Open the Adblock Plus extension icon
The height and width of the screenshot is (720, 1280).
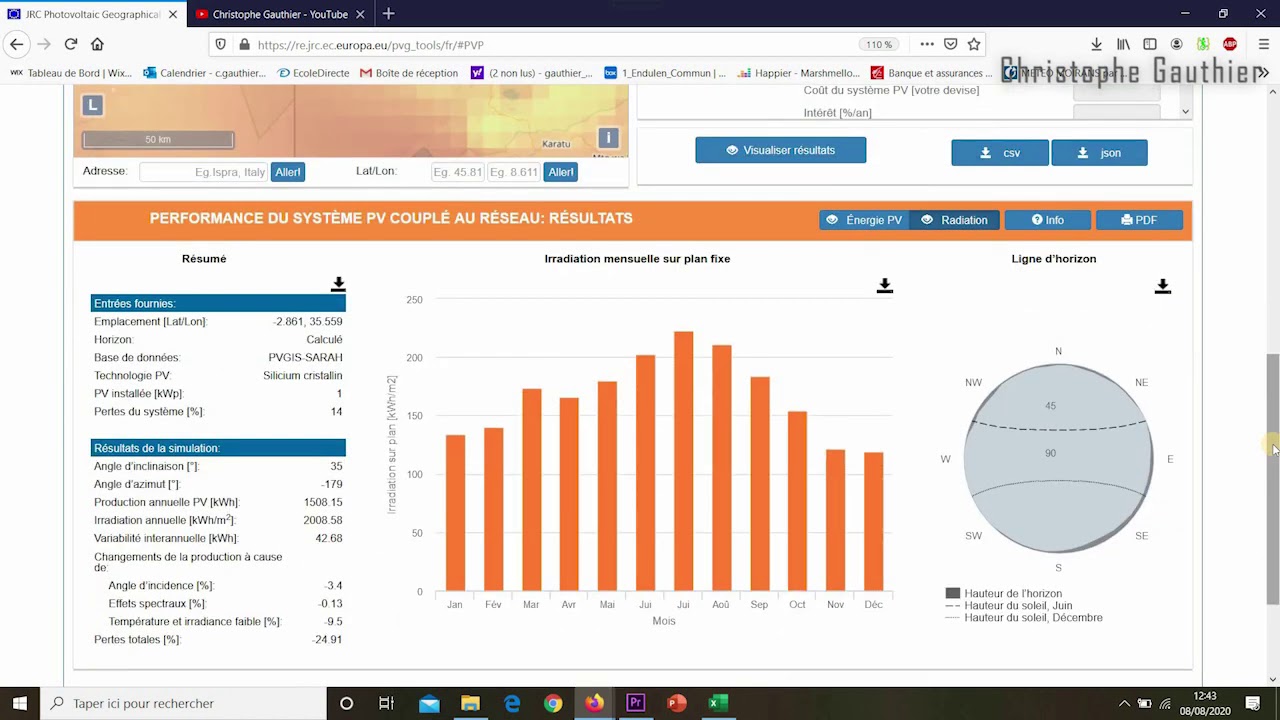[1230, 44]
